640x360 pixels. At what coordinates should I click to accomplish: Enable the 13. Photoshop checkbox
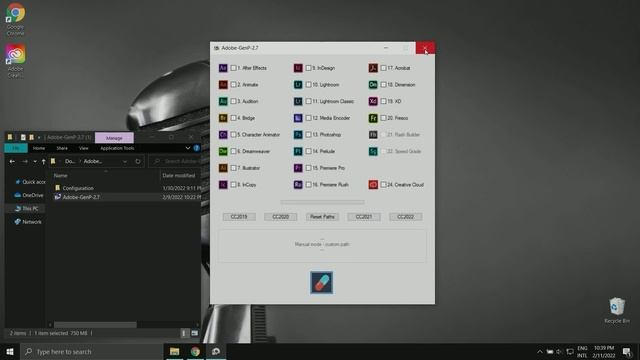pyautogui.click(x=309, y=135)
